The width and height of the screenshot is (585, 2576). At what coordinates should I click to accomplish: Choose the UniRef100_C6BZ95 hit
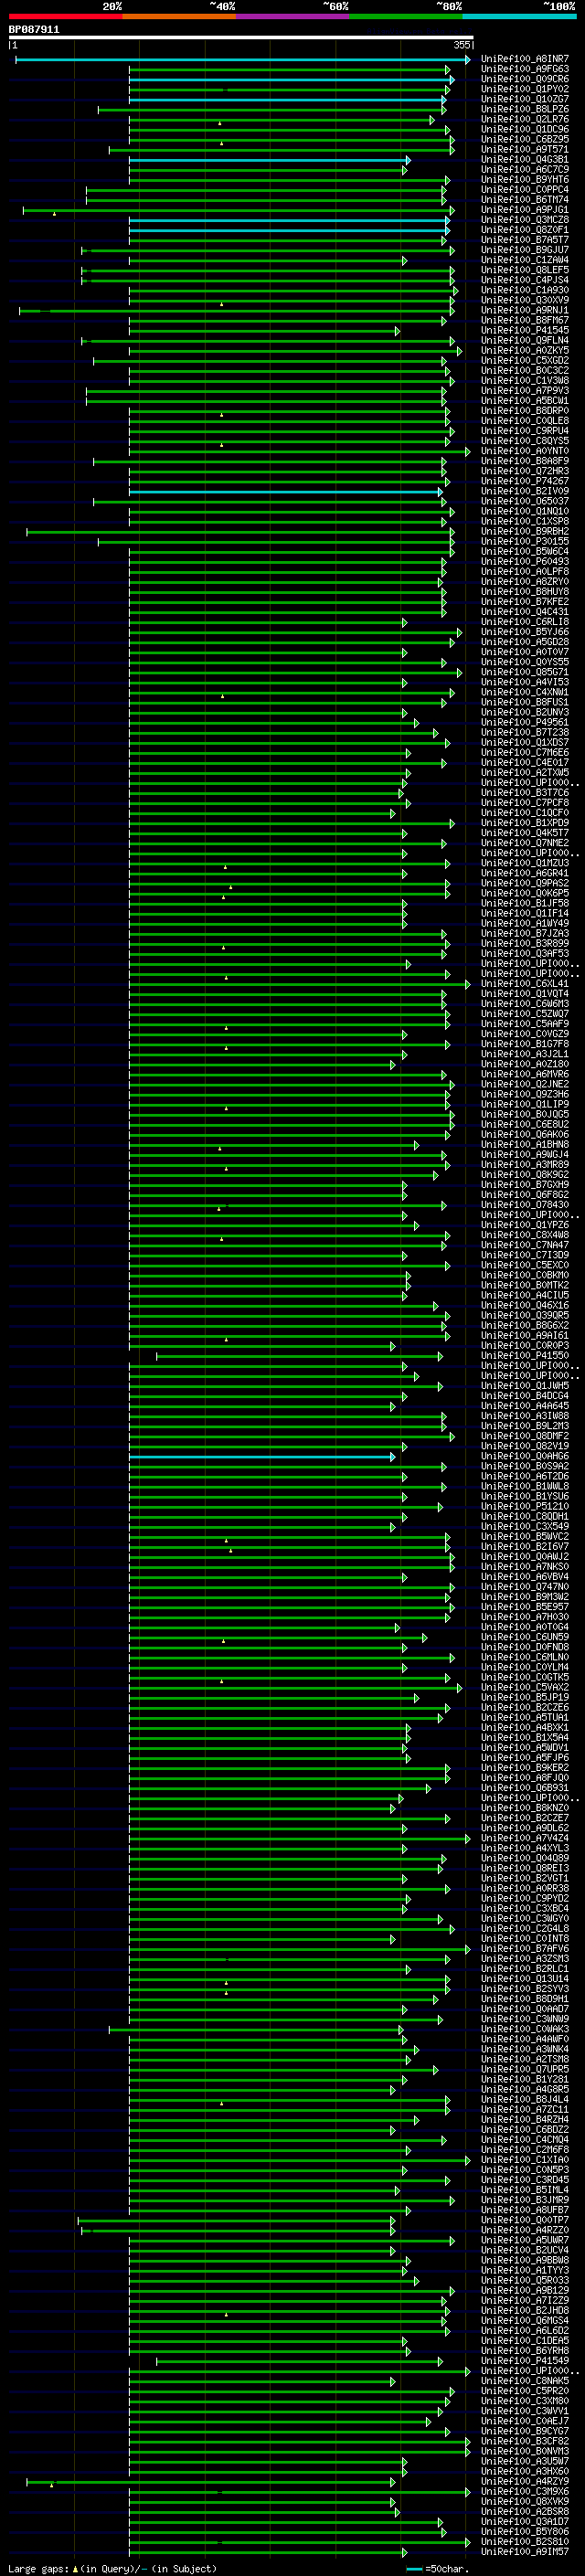(x=525, y=139)
